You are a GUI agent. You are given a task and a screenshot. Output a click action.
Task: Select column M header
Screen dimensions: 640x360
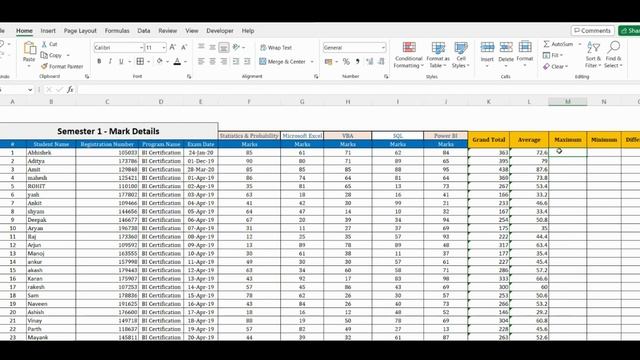(x=568, y=102)
